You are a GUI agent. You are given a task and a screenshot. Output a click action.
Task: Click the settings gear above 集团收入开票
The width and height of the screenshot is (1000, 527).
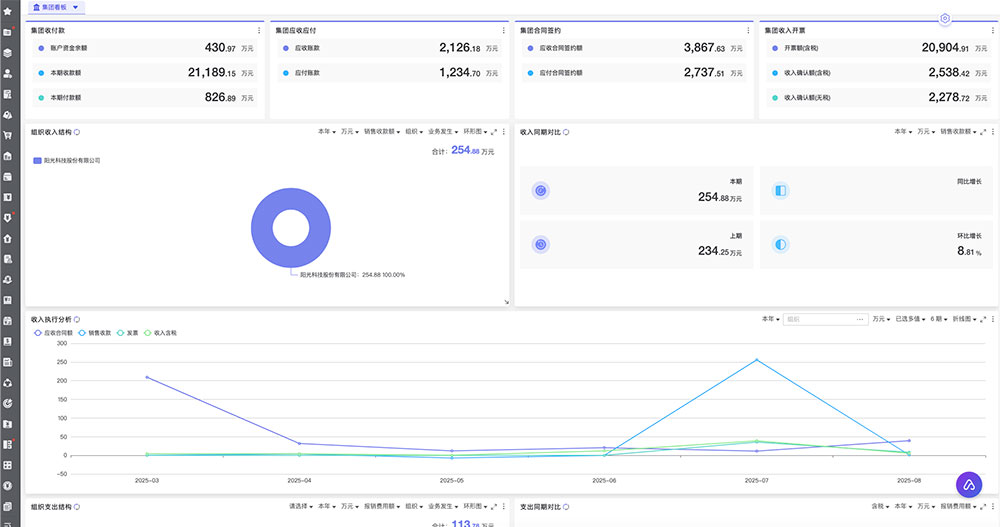945,19
